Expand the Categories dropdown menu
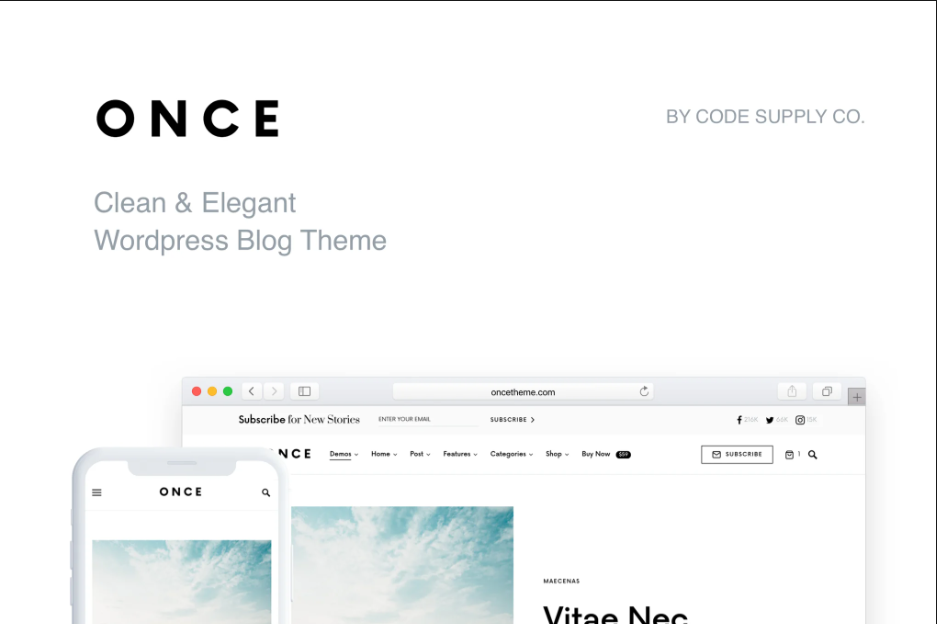Image resolution: width=937 pixels, height=624 pixels. (x=512, y=454)
